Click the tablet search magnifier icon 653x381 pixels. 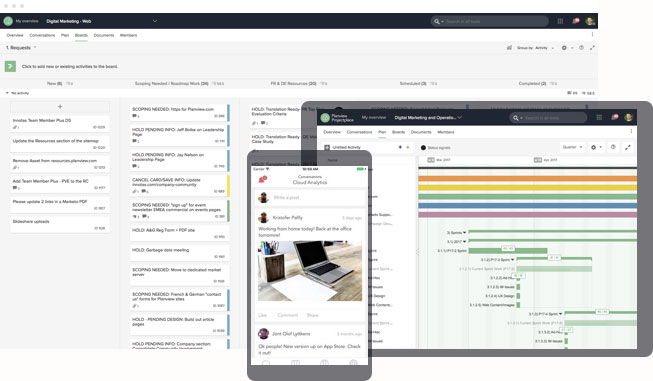[x=516, y=118]
